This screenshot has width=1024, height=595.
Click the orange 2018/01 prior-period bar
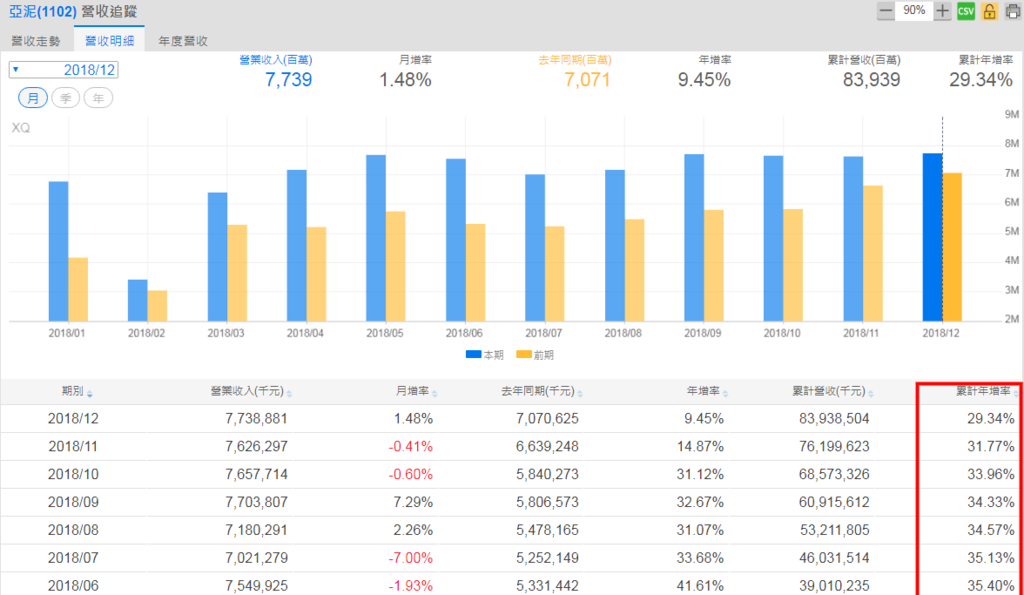point(78,289)
